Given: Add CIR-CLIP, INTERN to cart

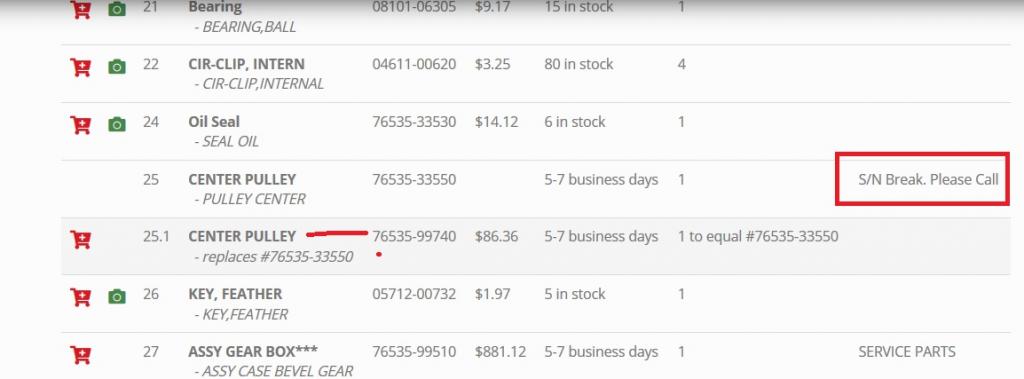Looking at the screenshot, I should coord(80,67).
